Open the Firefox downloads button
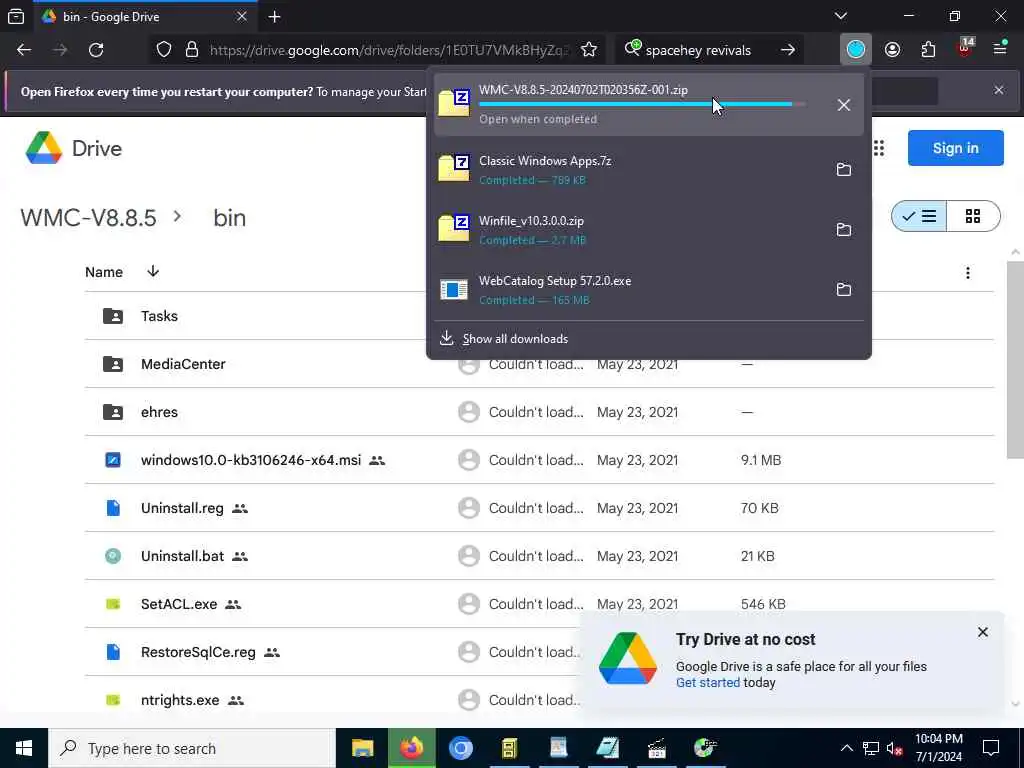1024x768 pixels. [x=856, y=50]
